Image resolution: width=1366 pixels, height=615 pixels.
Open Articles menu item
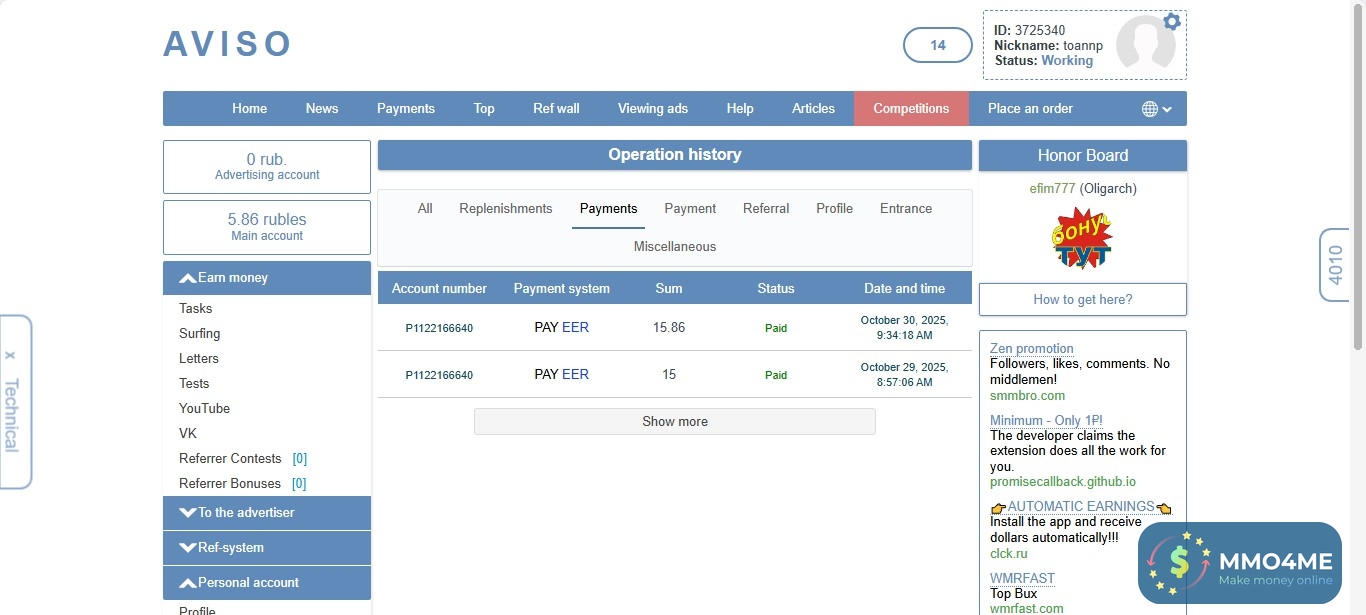pos(813,109)
